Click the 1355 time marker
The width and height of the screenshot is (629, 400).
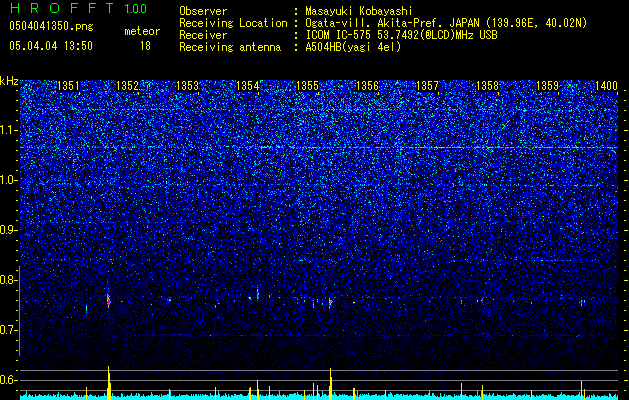pyautogui.click(x=307, y=86)
